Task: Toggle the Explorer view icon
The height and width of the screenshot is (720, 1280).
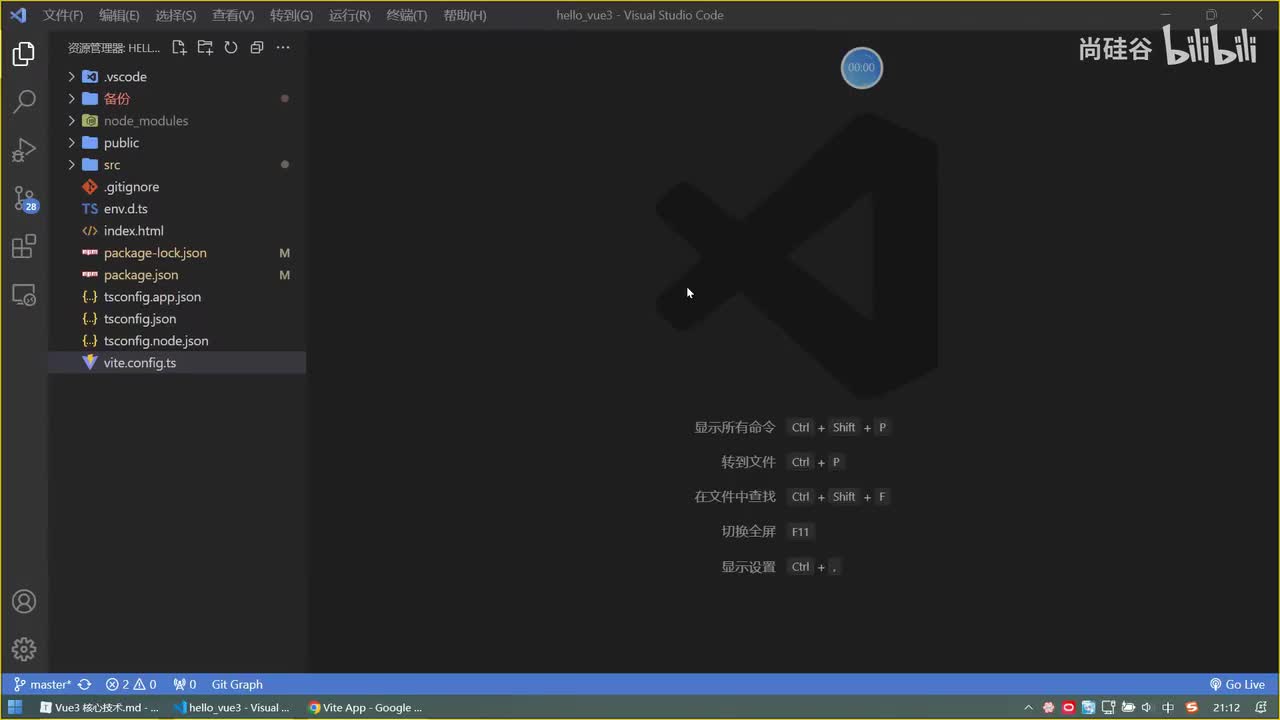Action: pos(24,53)
